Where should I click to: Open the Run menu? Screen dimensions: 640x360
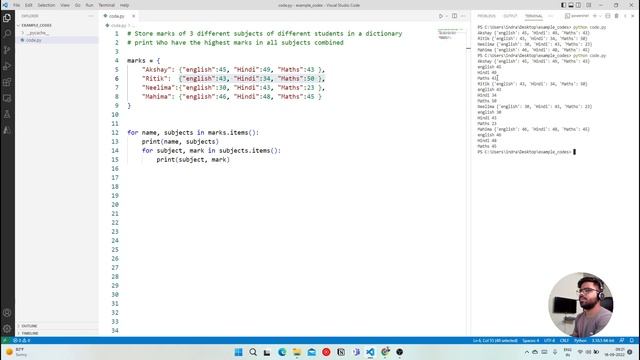89,5
